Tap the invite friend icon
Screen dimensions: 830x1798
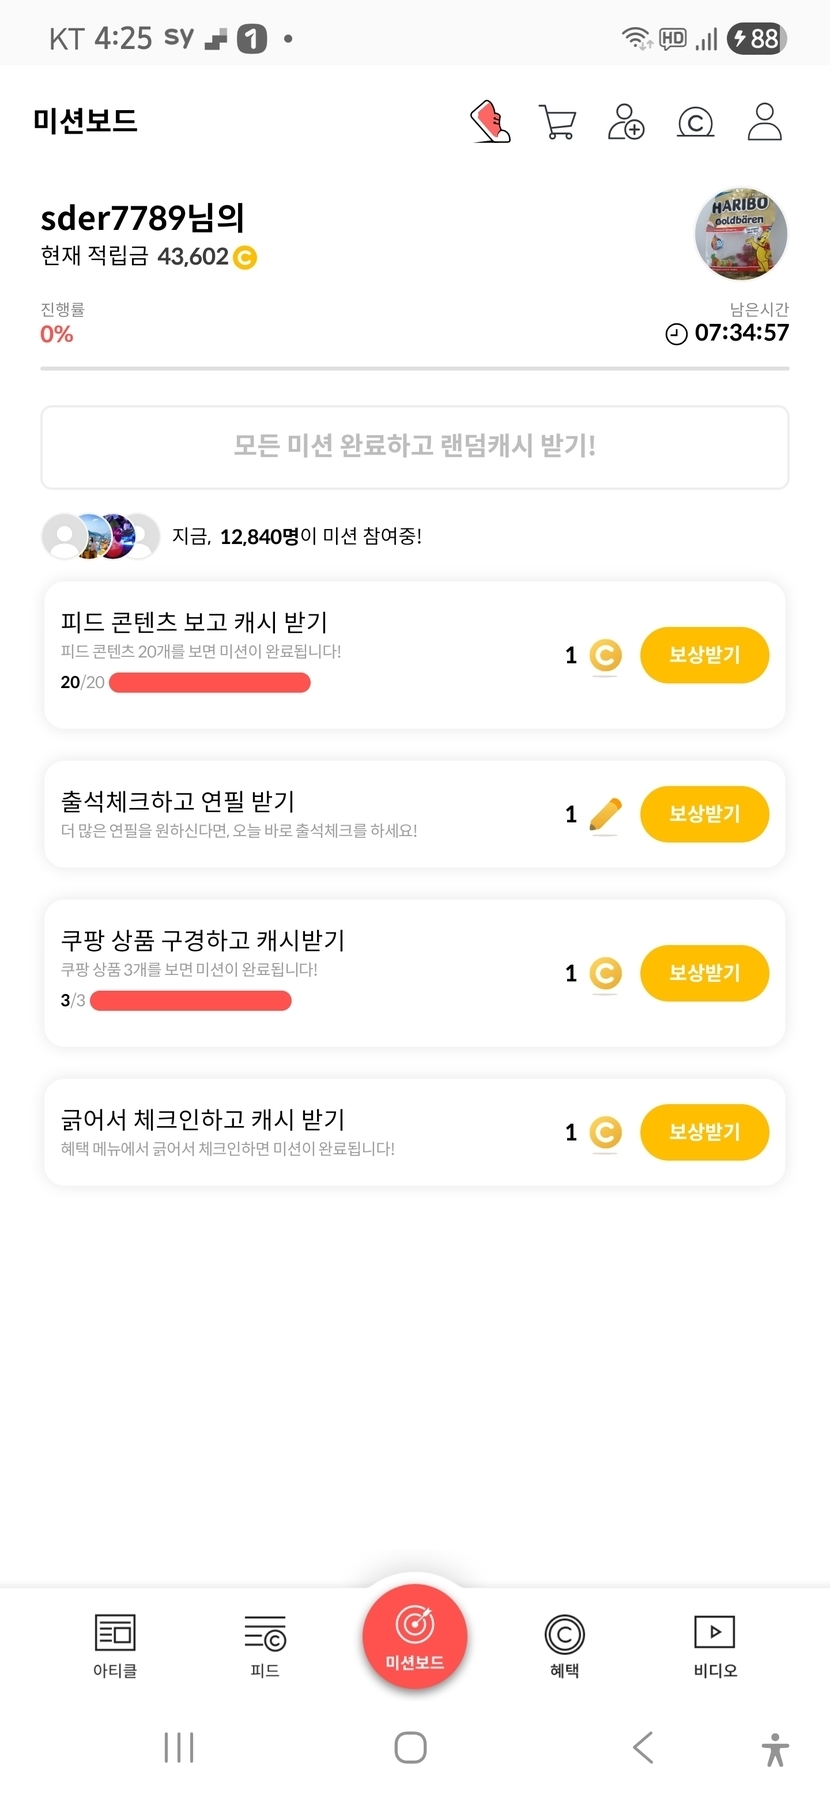[x=626, y=122]
